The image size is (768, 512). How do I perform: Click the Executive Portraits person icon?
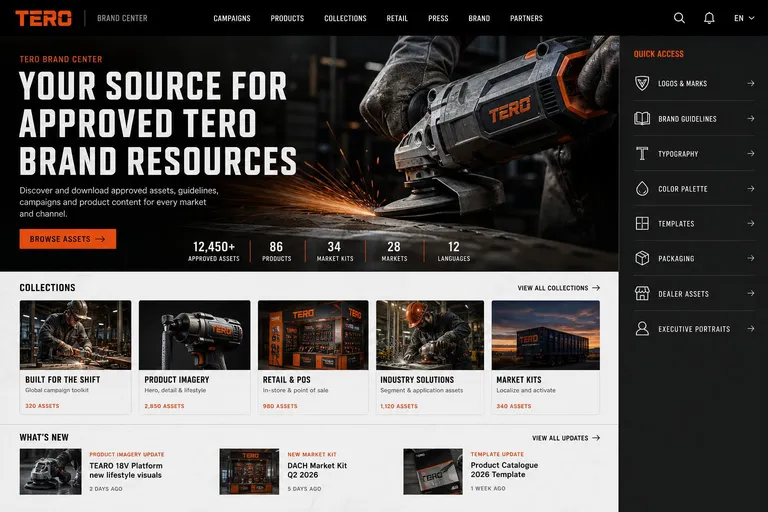pos(642,329)
